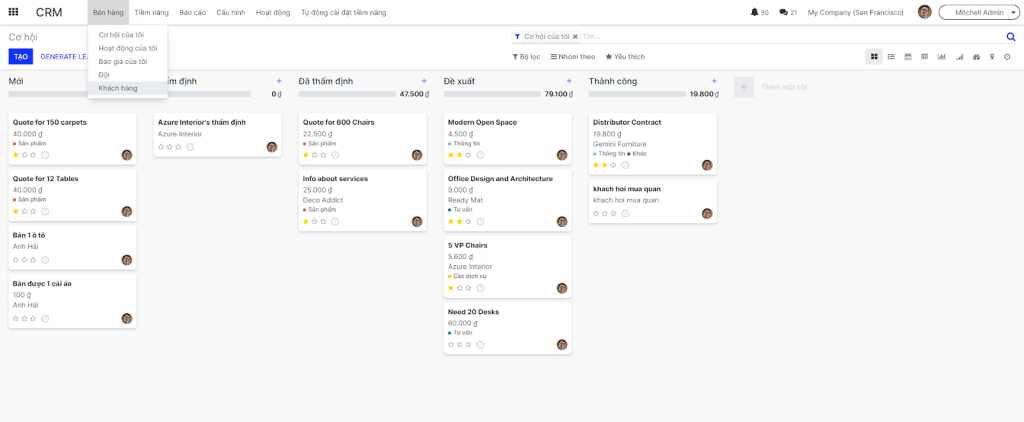Switch to Map pin view icon

(992, 57)
